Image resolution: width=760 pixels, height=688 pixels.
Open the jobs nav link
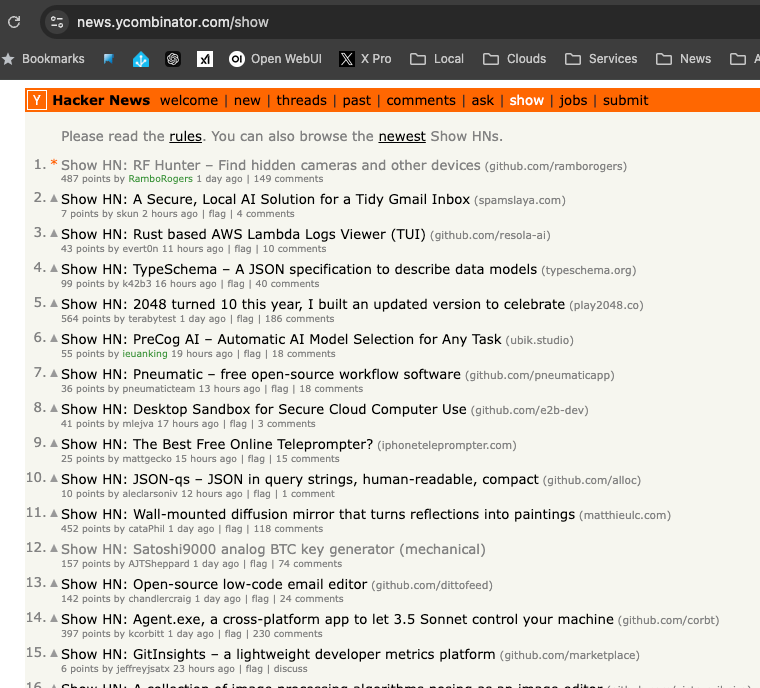point(573,100)
